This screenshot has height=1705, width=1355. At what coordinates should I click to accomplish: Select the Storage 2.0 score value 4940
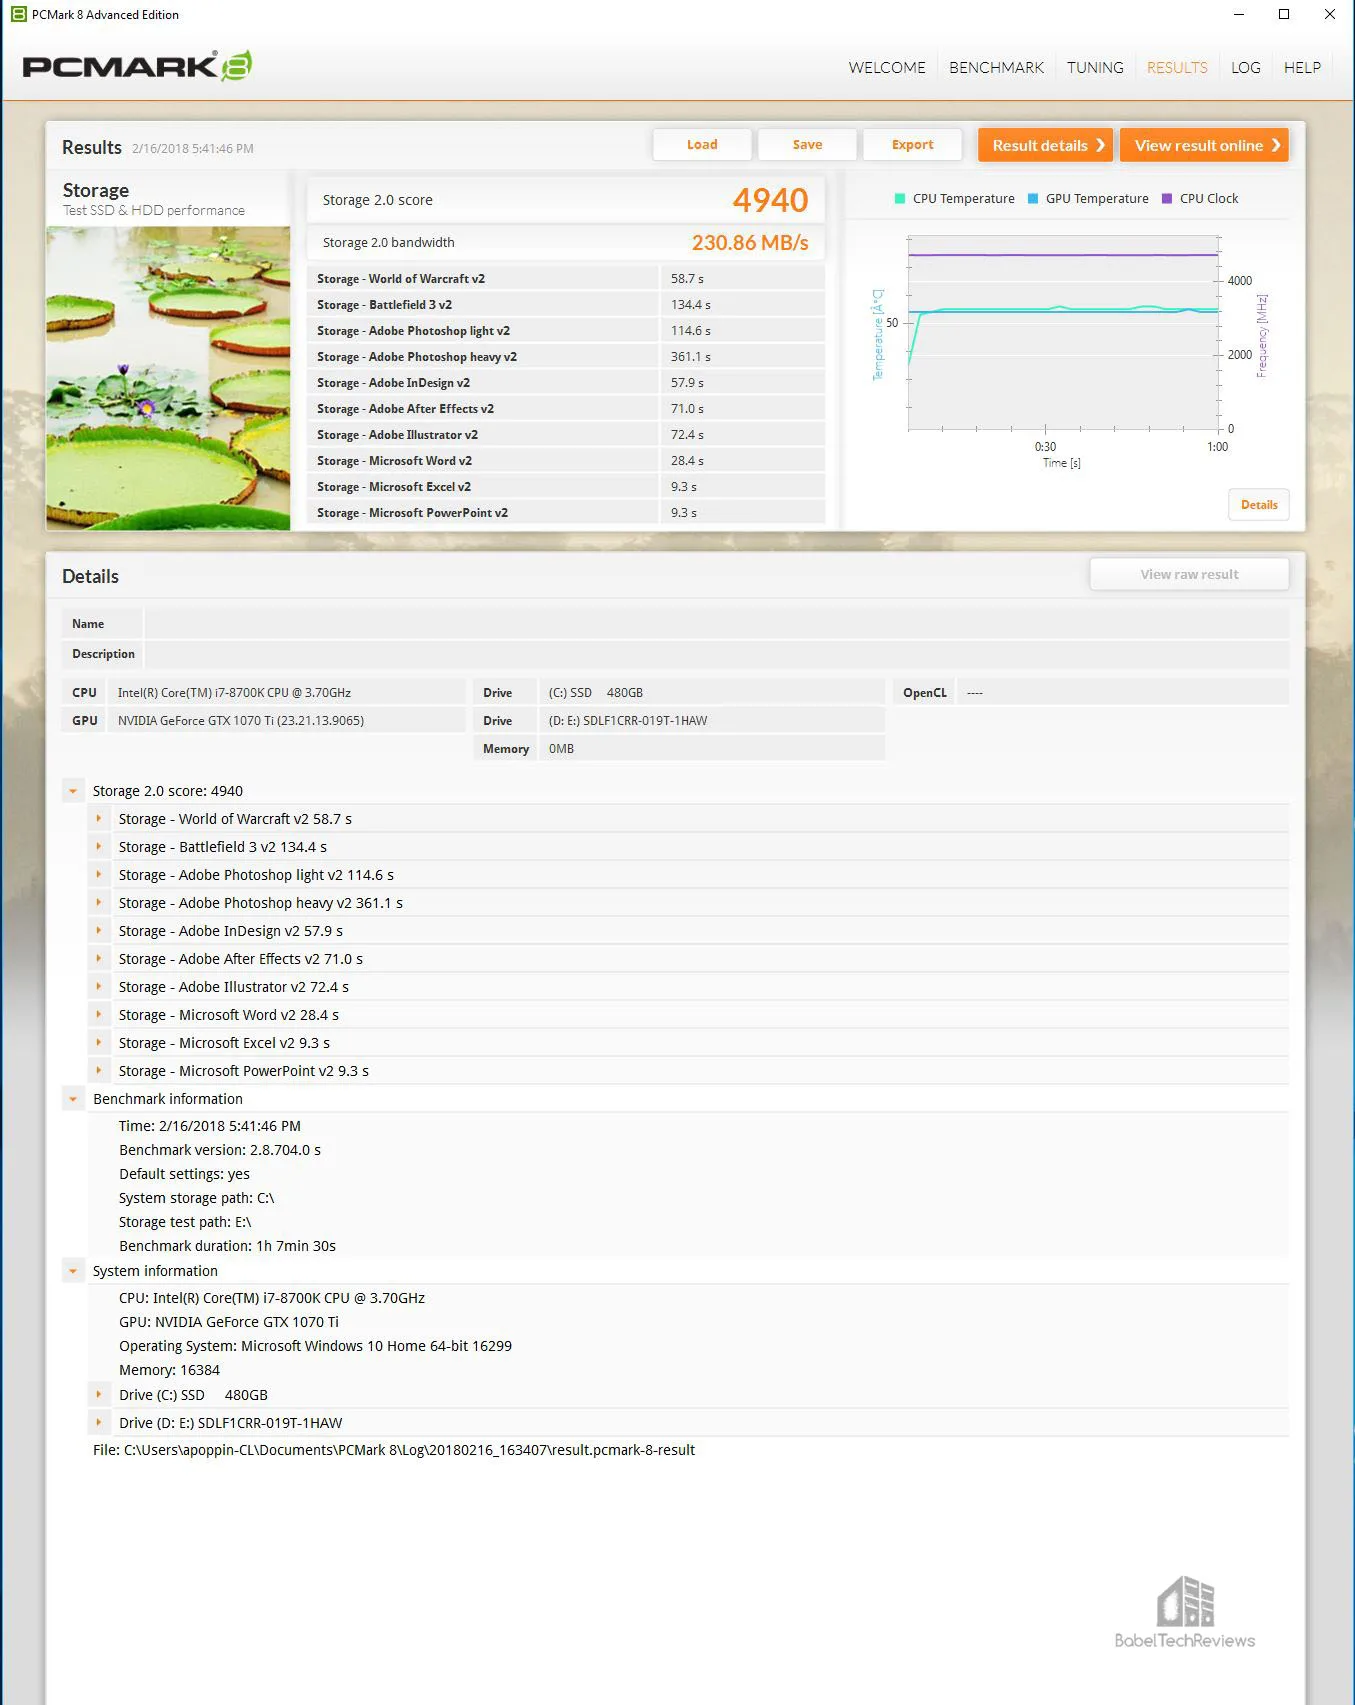point(770,200)
